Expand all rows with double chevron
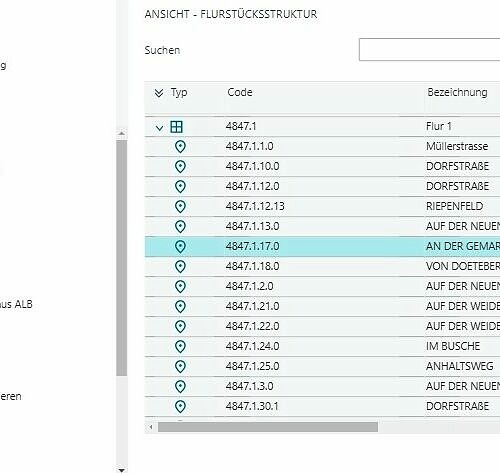Image resolution: width=500 pixels, height=473 pixels. point(159,93)
